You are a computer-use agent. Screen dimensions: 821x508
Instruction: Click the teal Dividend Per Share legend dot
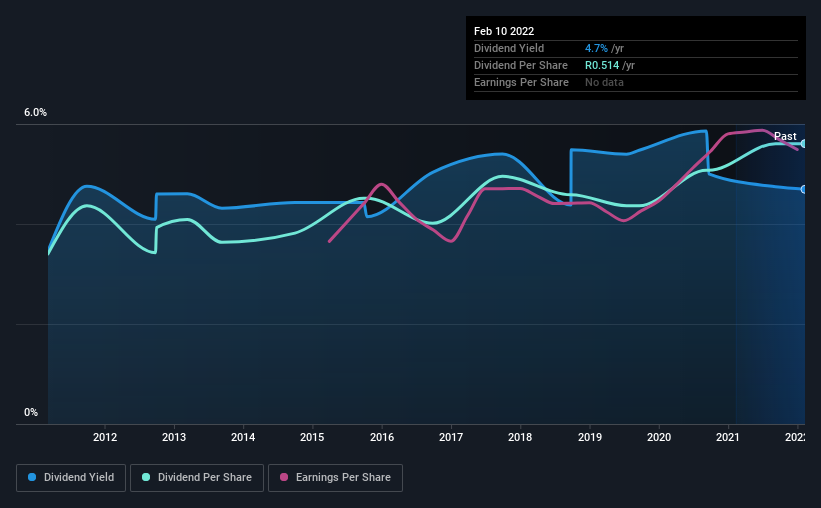click(x=146, y=477)
